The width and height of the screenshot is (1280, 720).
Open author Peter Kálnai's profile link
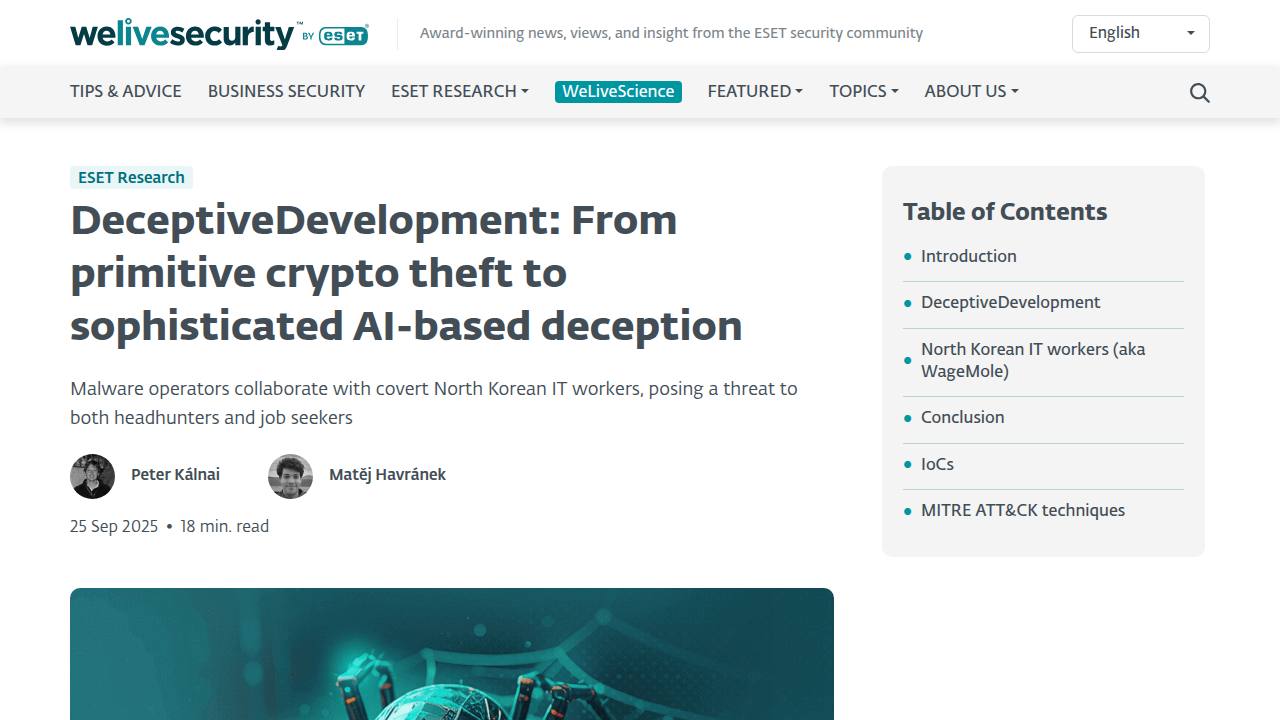coord(175,475)
